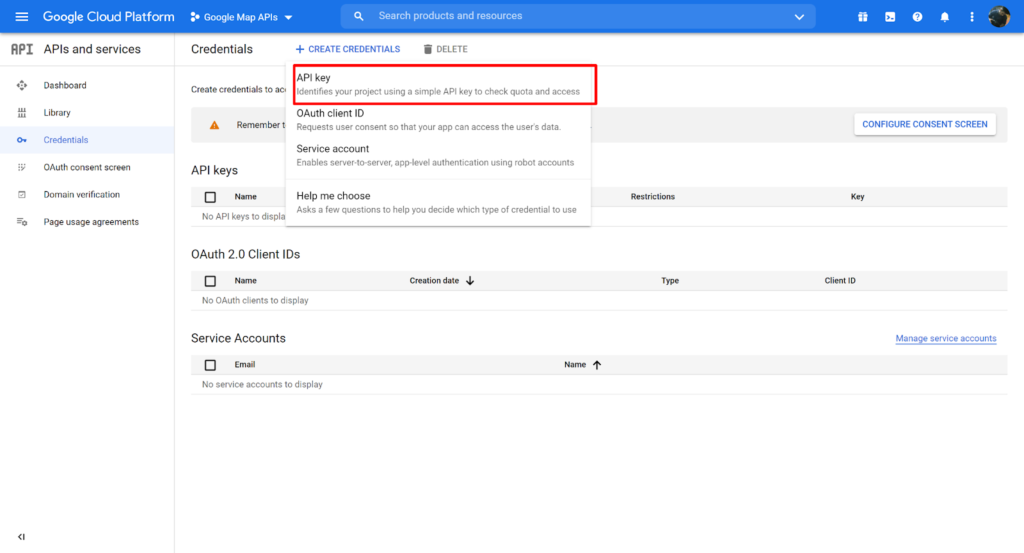Select Credentials in the sidebar

87,140
